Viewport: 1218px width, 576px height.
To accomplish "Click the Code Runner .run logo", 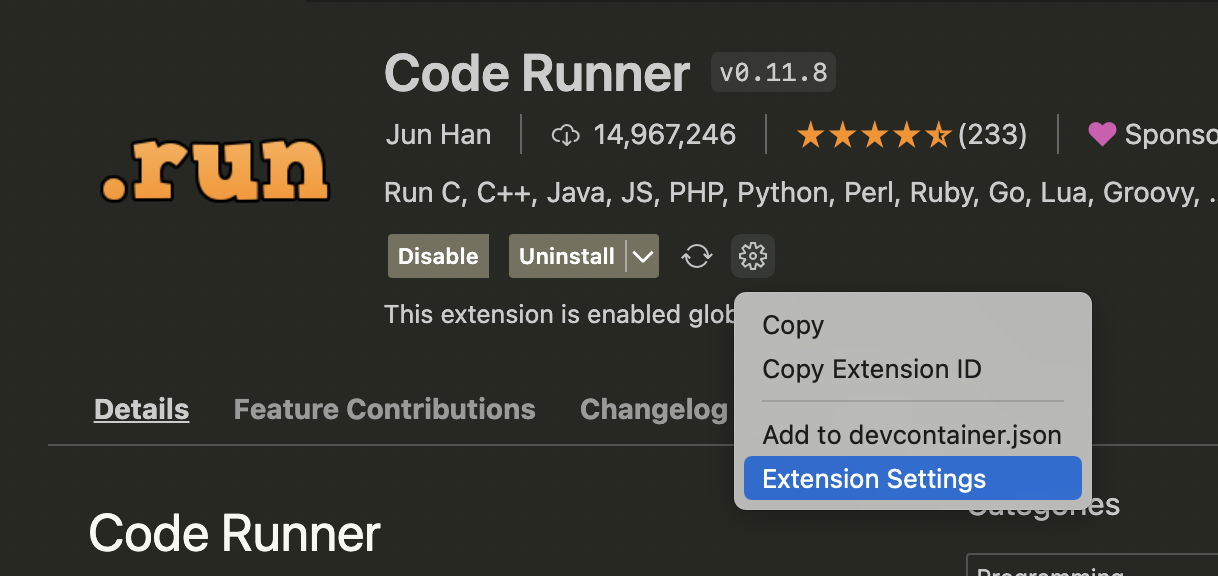I will tap(215, 172).
